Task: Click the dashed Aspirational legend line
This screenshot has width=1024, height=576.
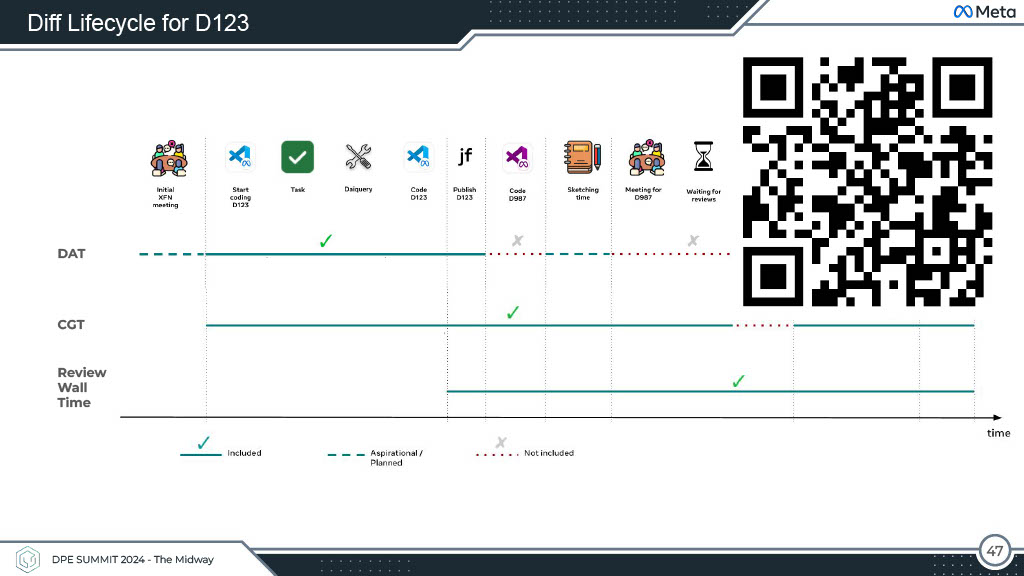Action: click(x=346, y=455)
